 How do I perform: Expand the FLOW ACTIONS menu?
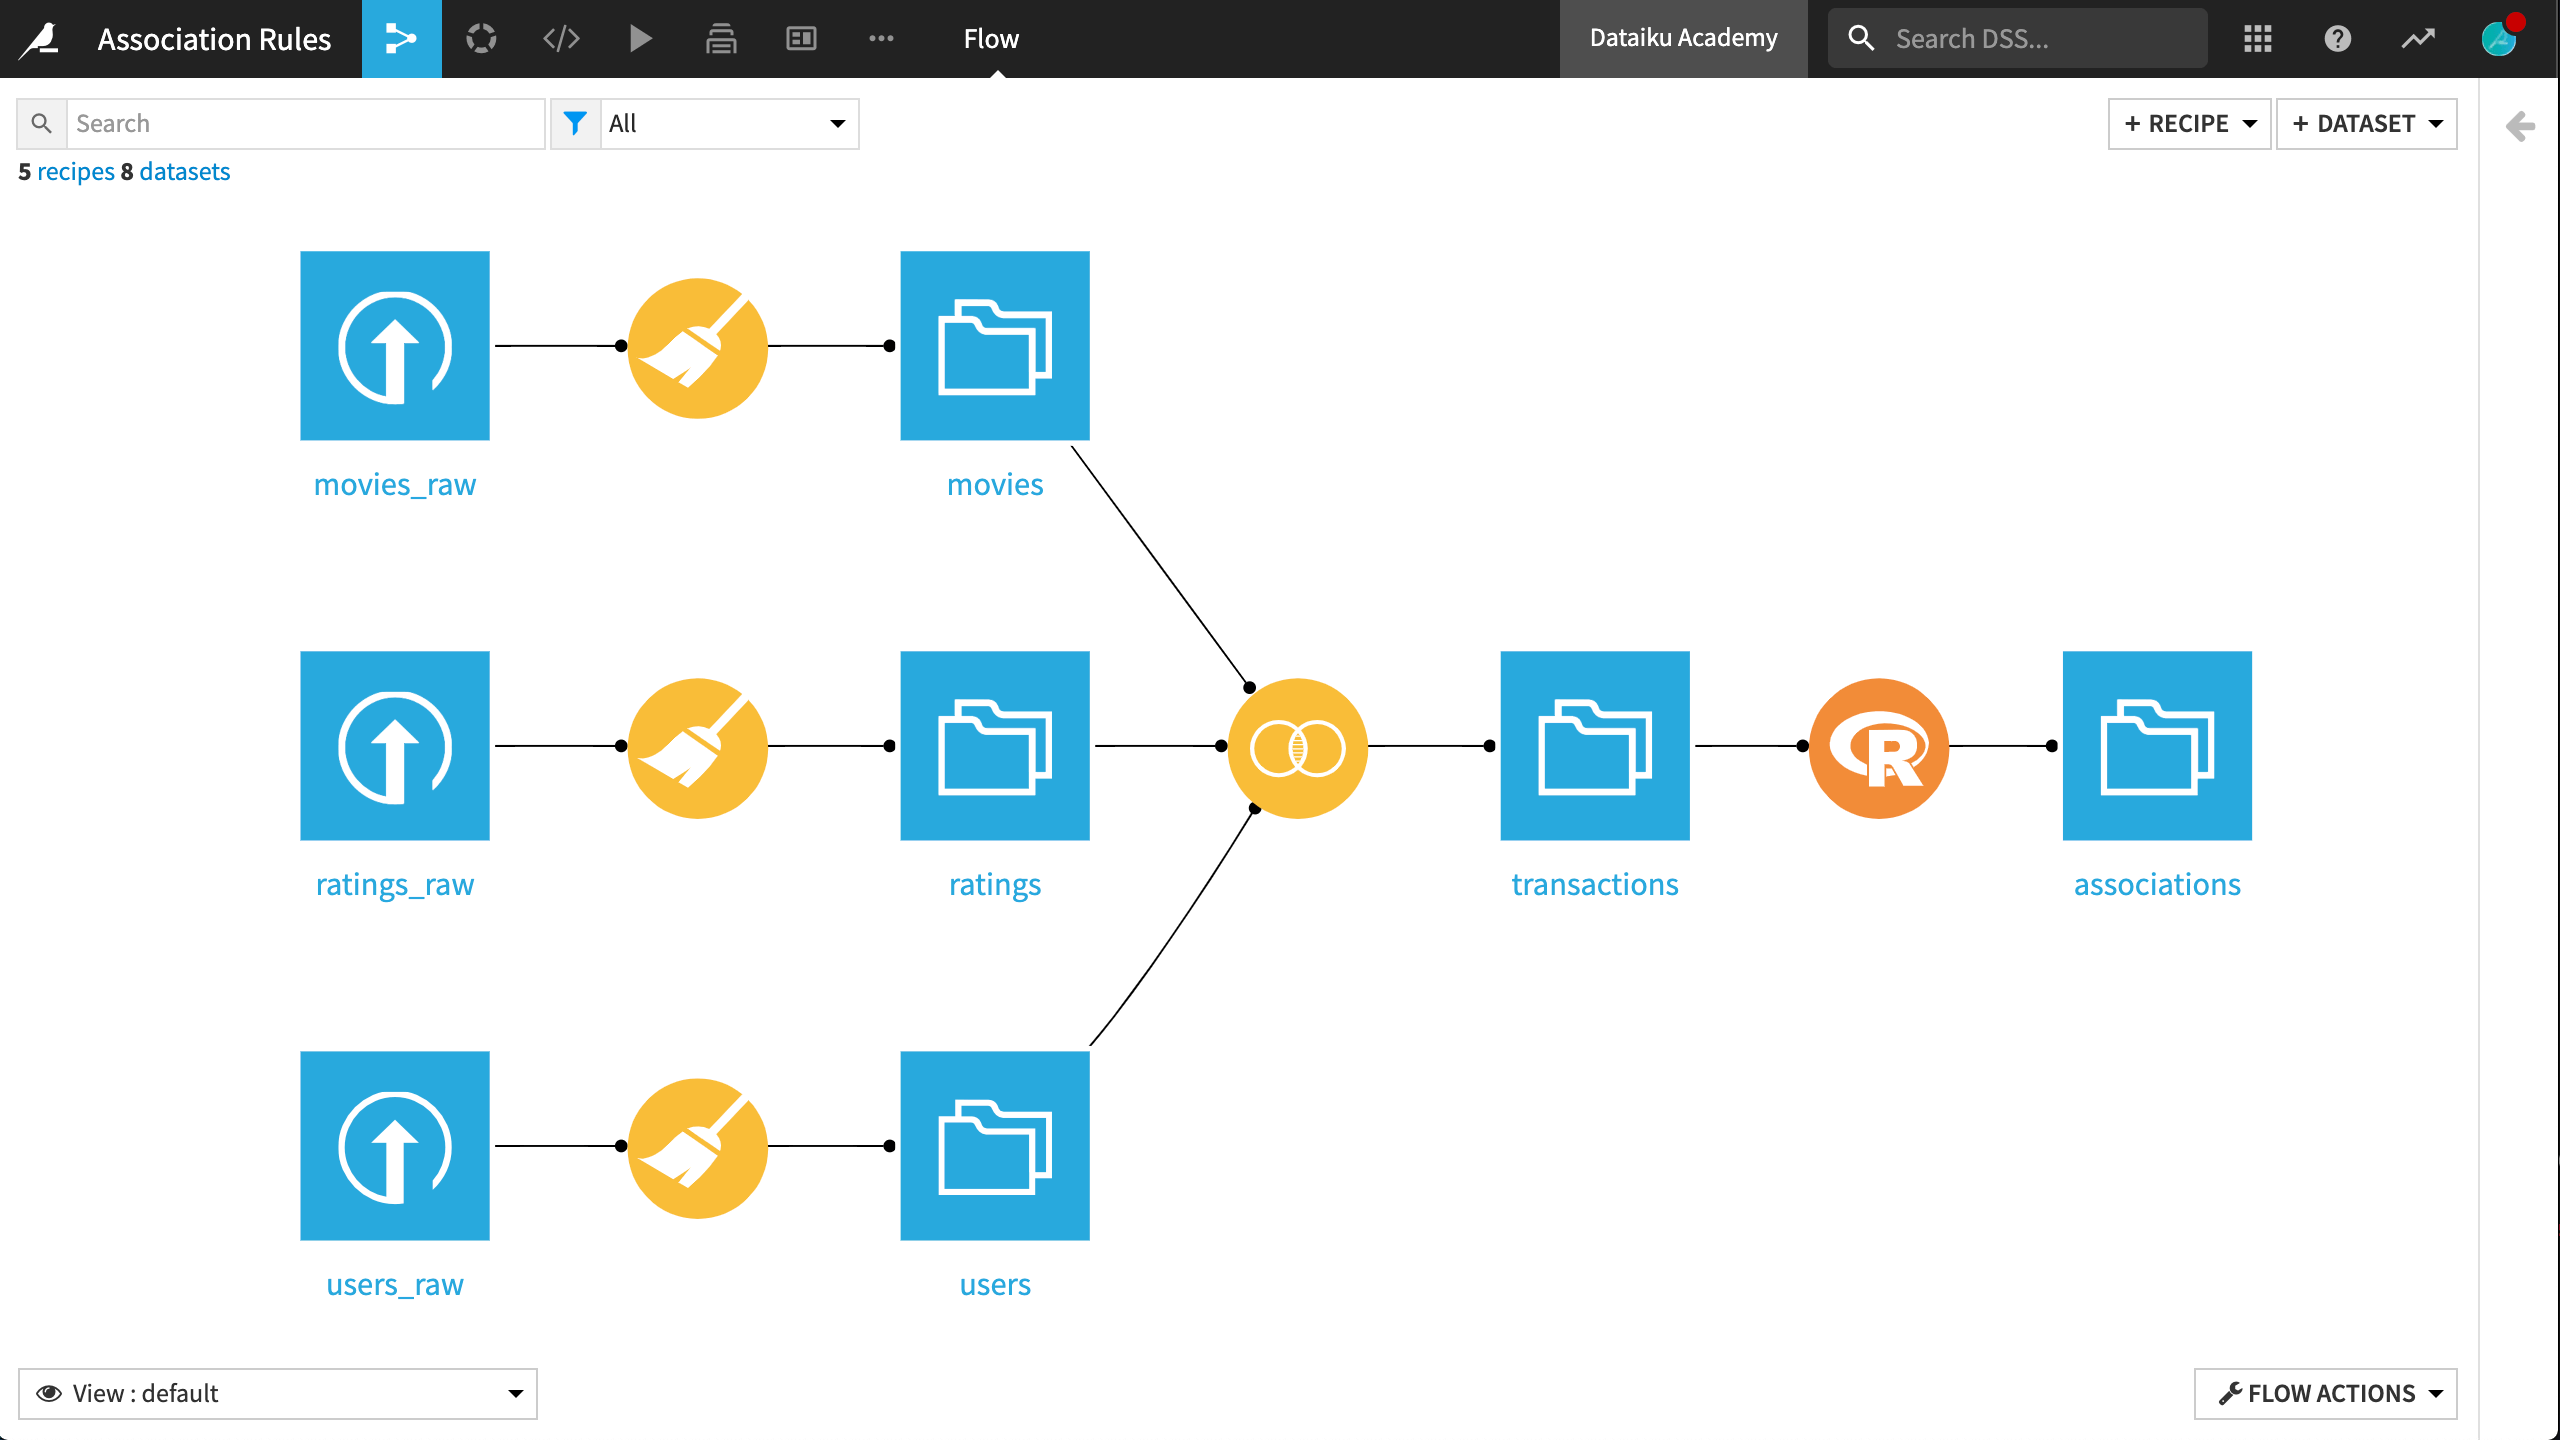[x=2326, y=1394]
